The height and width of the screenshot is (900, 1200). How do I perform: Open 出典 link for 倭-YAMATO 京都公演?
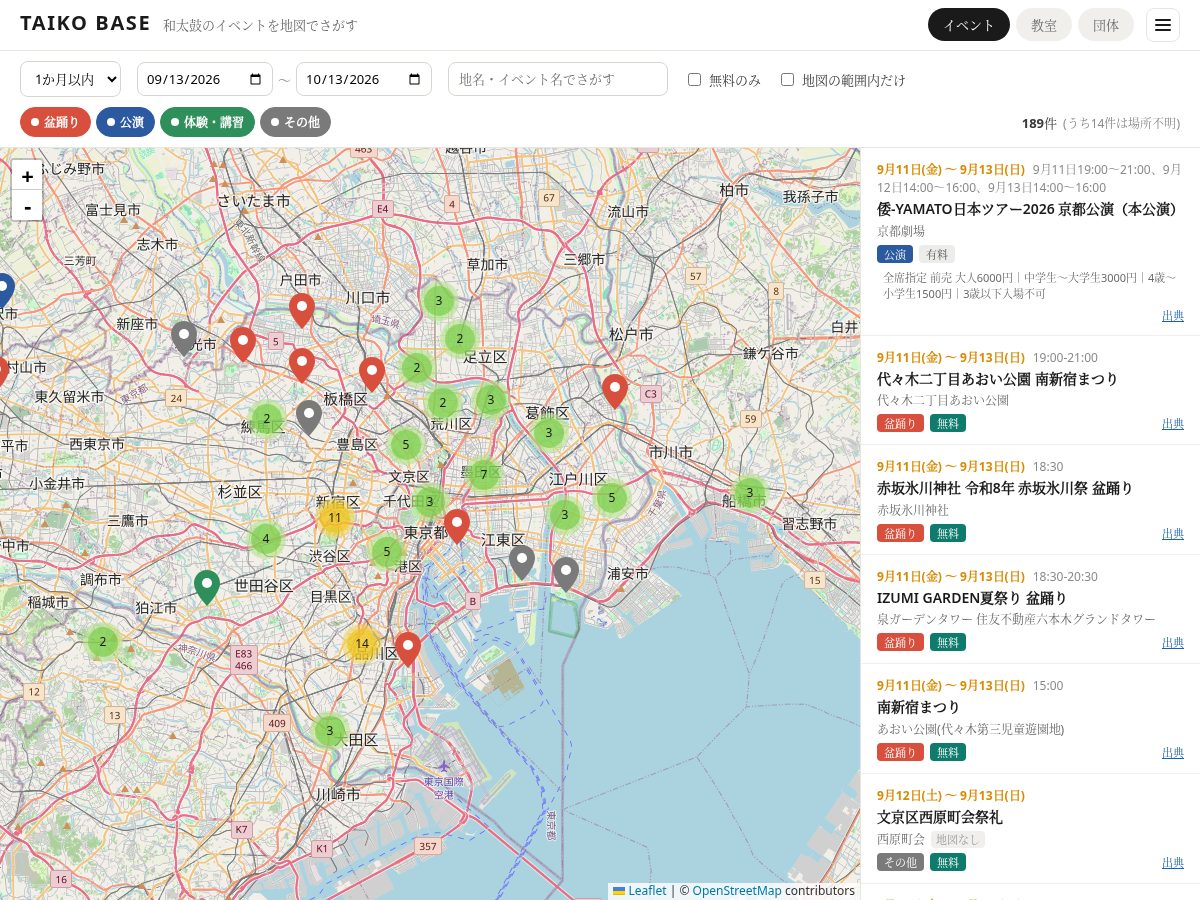point(1172,315)
